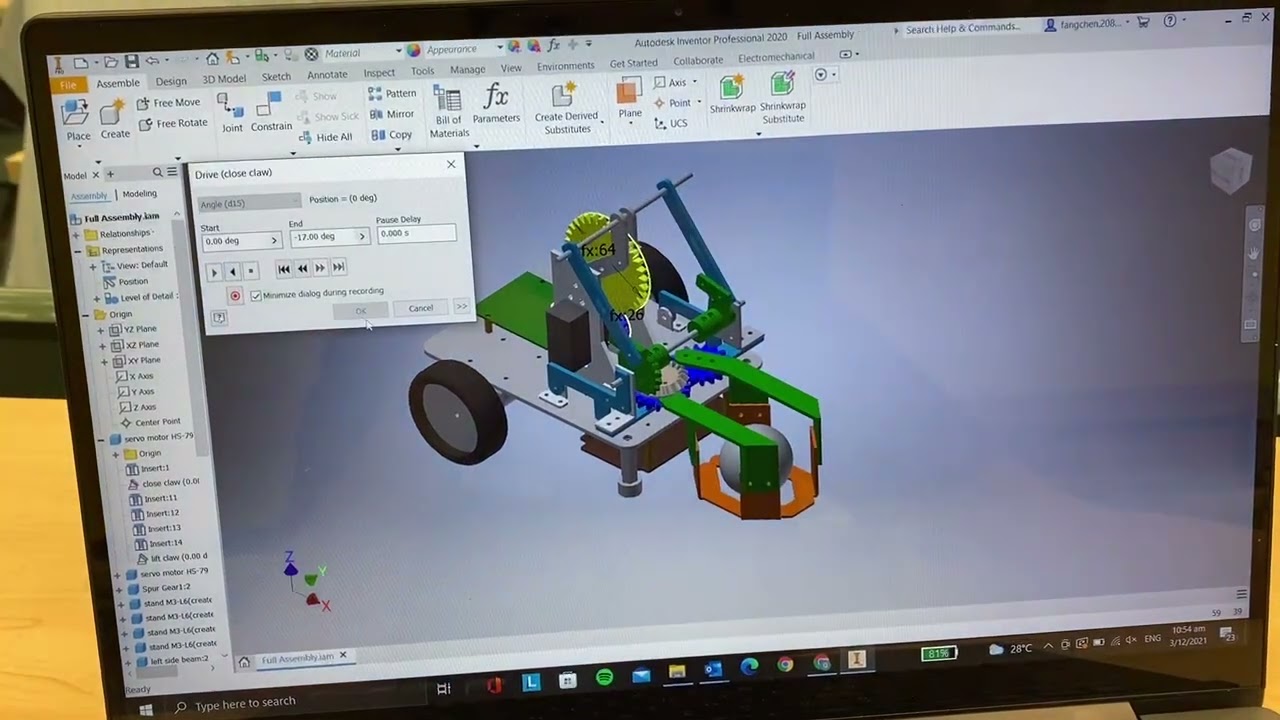Select the lift claw constraint in browser

coord(172,558)
